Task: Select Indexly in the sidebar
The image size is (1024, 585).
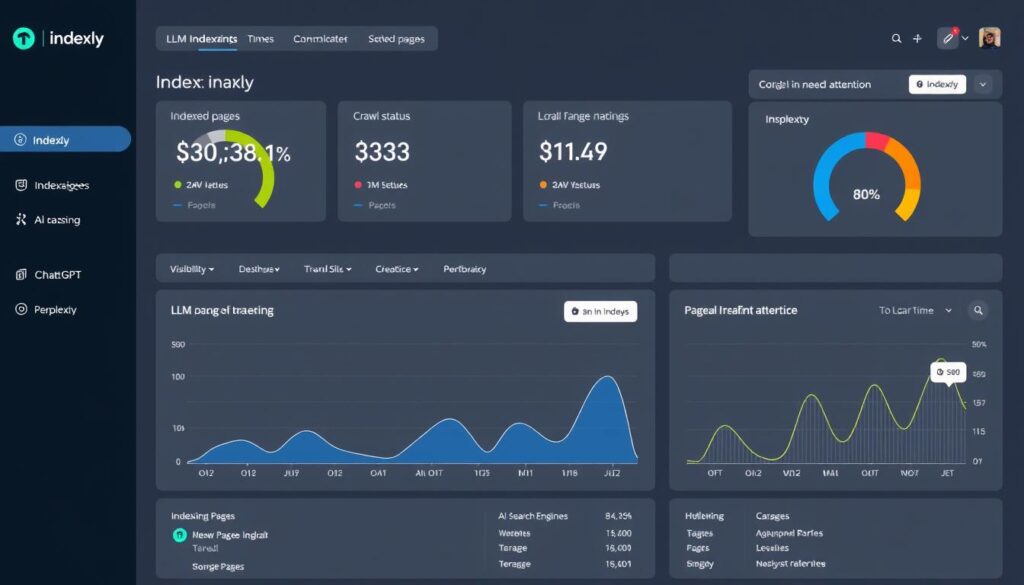Action: point(65,139)
